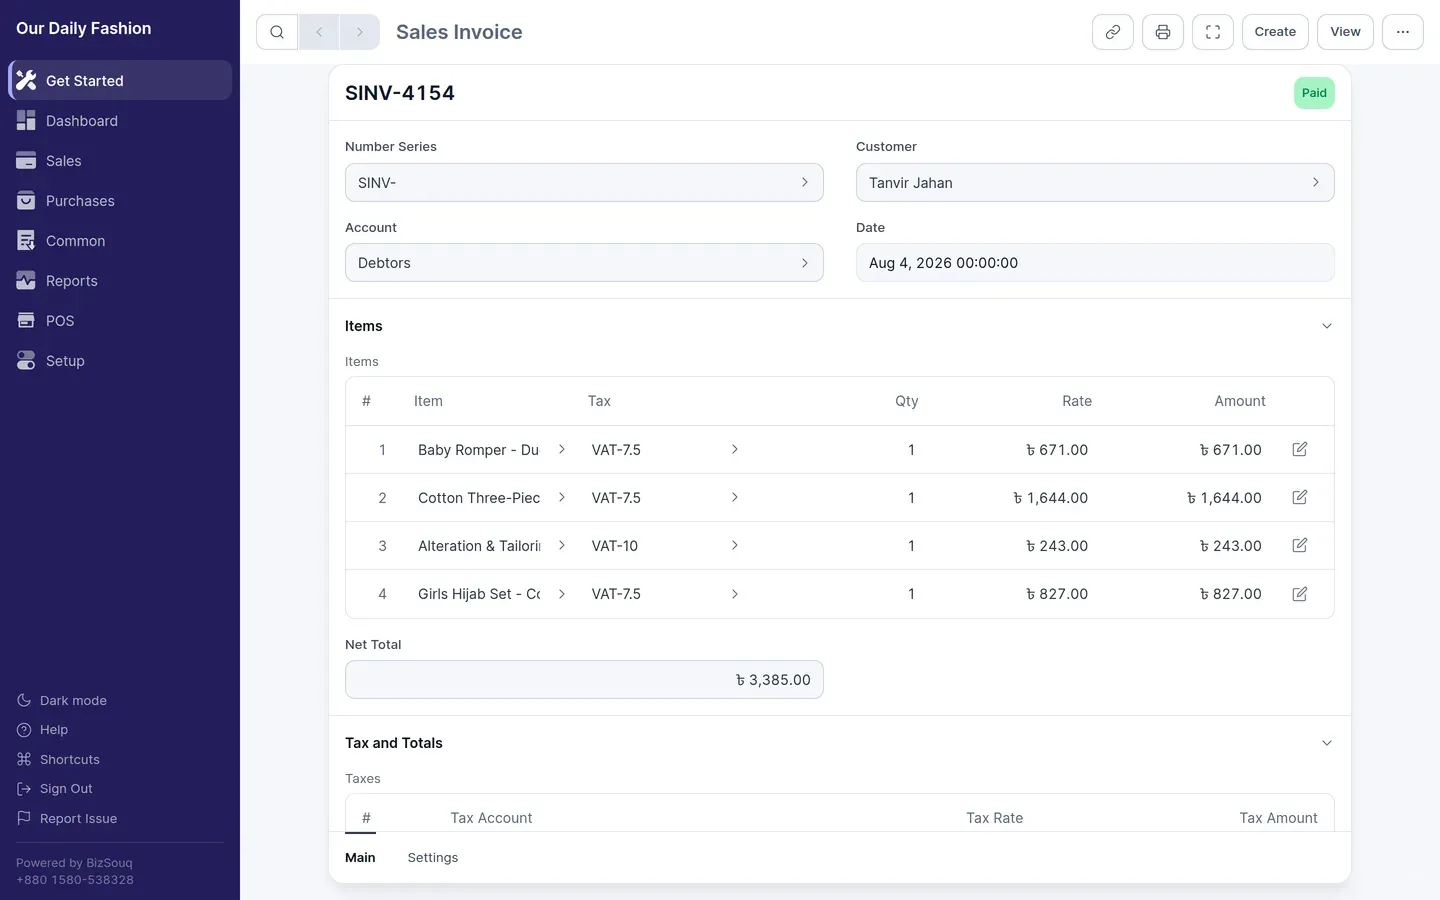The width and height of the screenshot is (1440, 900).
Task: Open Reports in the sidebar
Action: point(120,280)
